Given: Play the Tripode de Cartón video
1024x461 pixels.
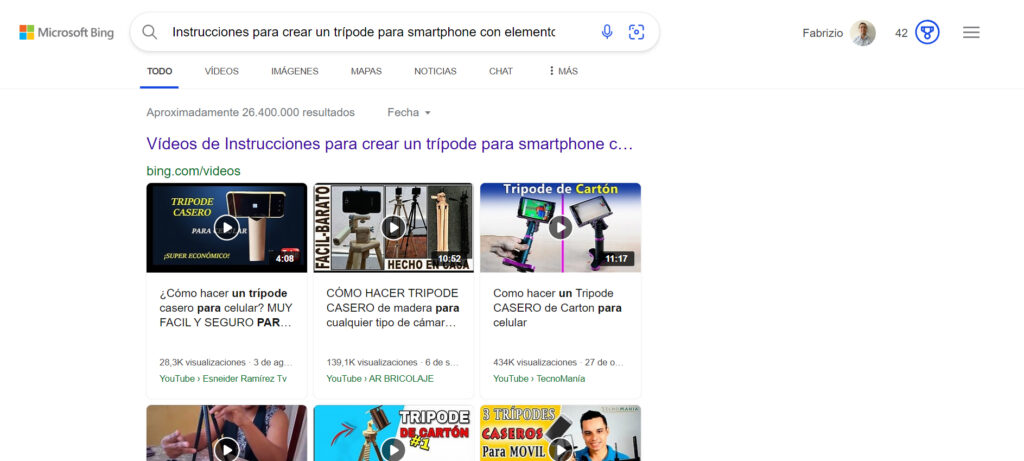Looking at the screenshot, I should click(560, 227).
